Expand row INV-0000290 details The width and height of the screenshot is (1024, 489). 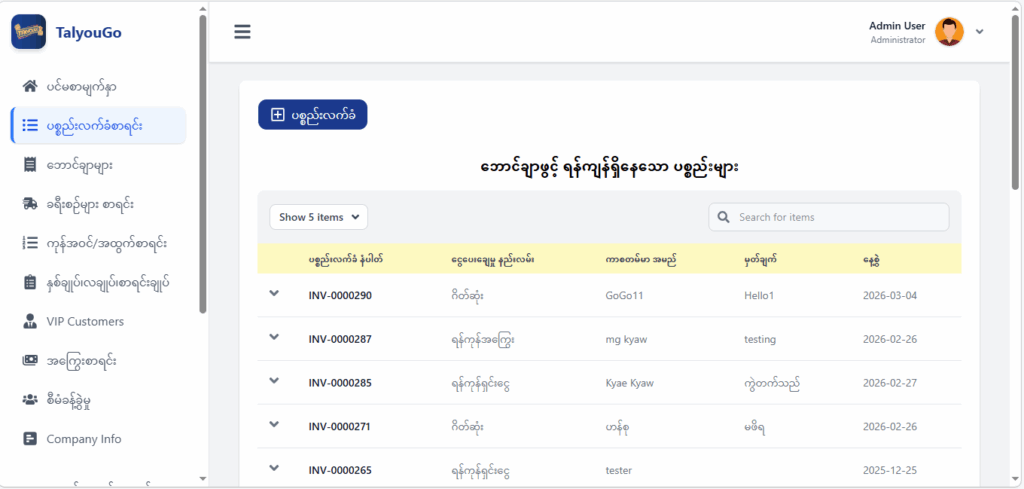pyautogui.click(x=274, y=294)
